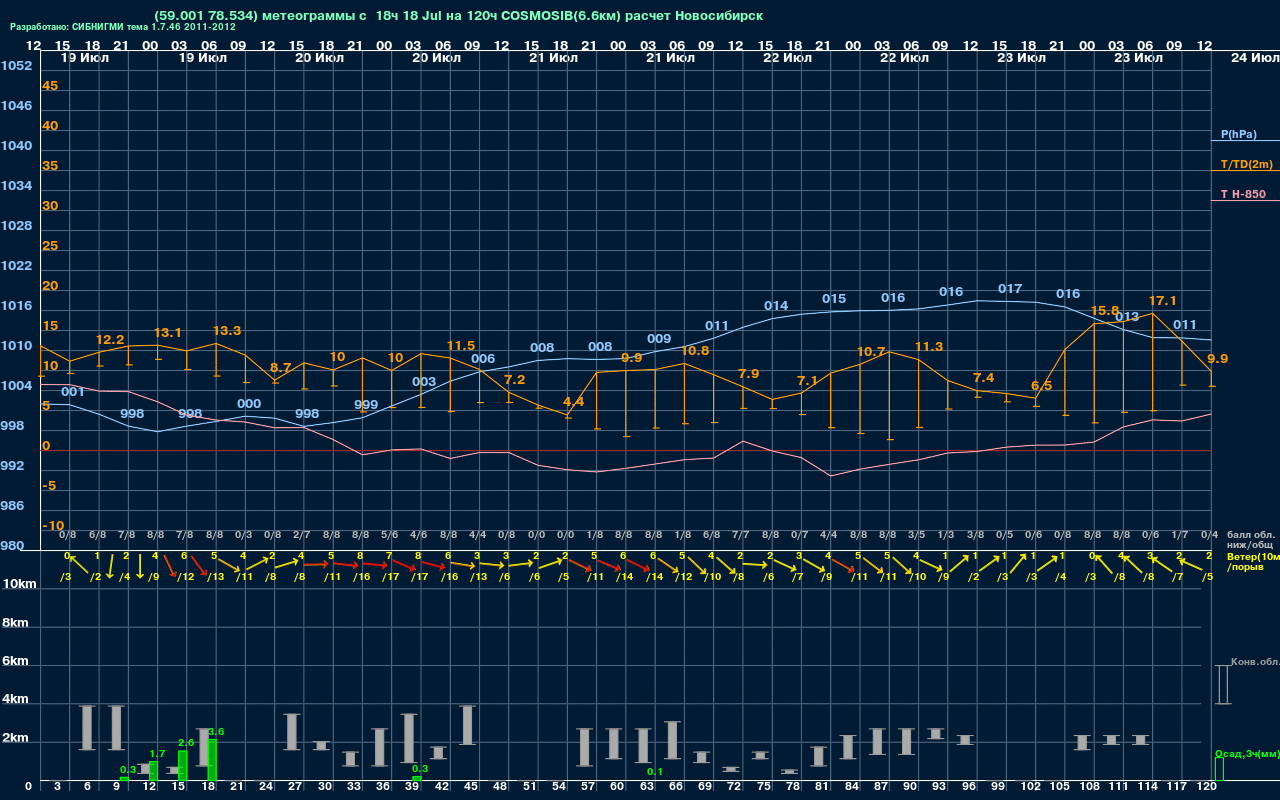The image size is (1280, 800).
Task: Click temperature value 12.2
Action: pyautogui.click(x=110, y=340)
